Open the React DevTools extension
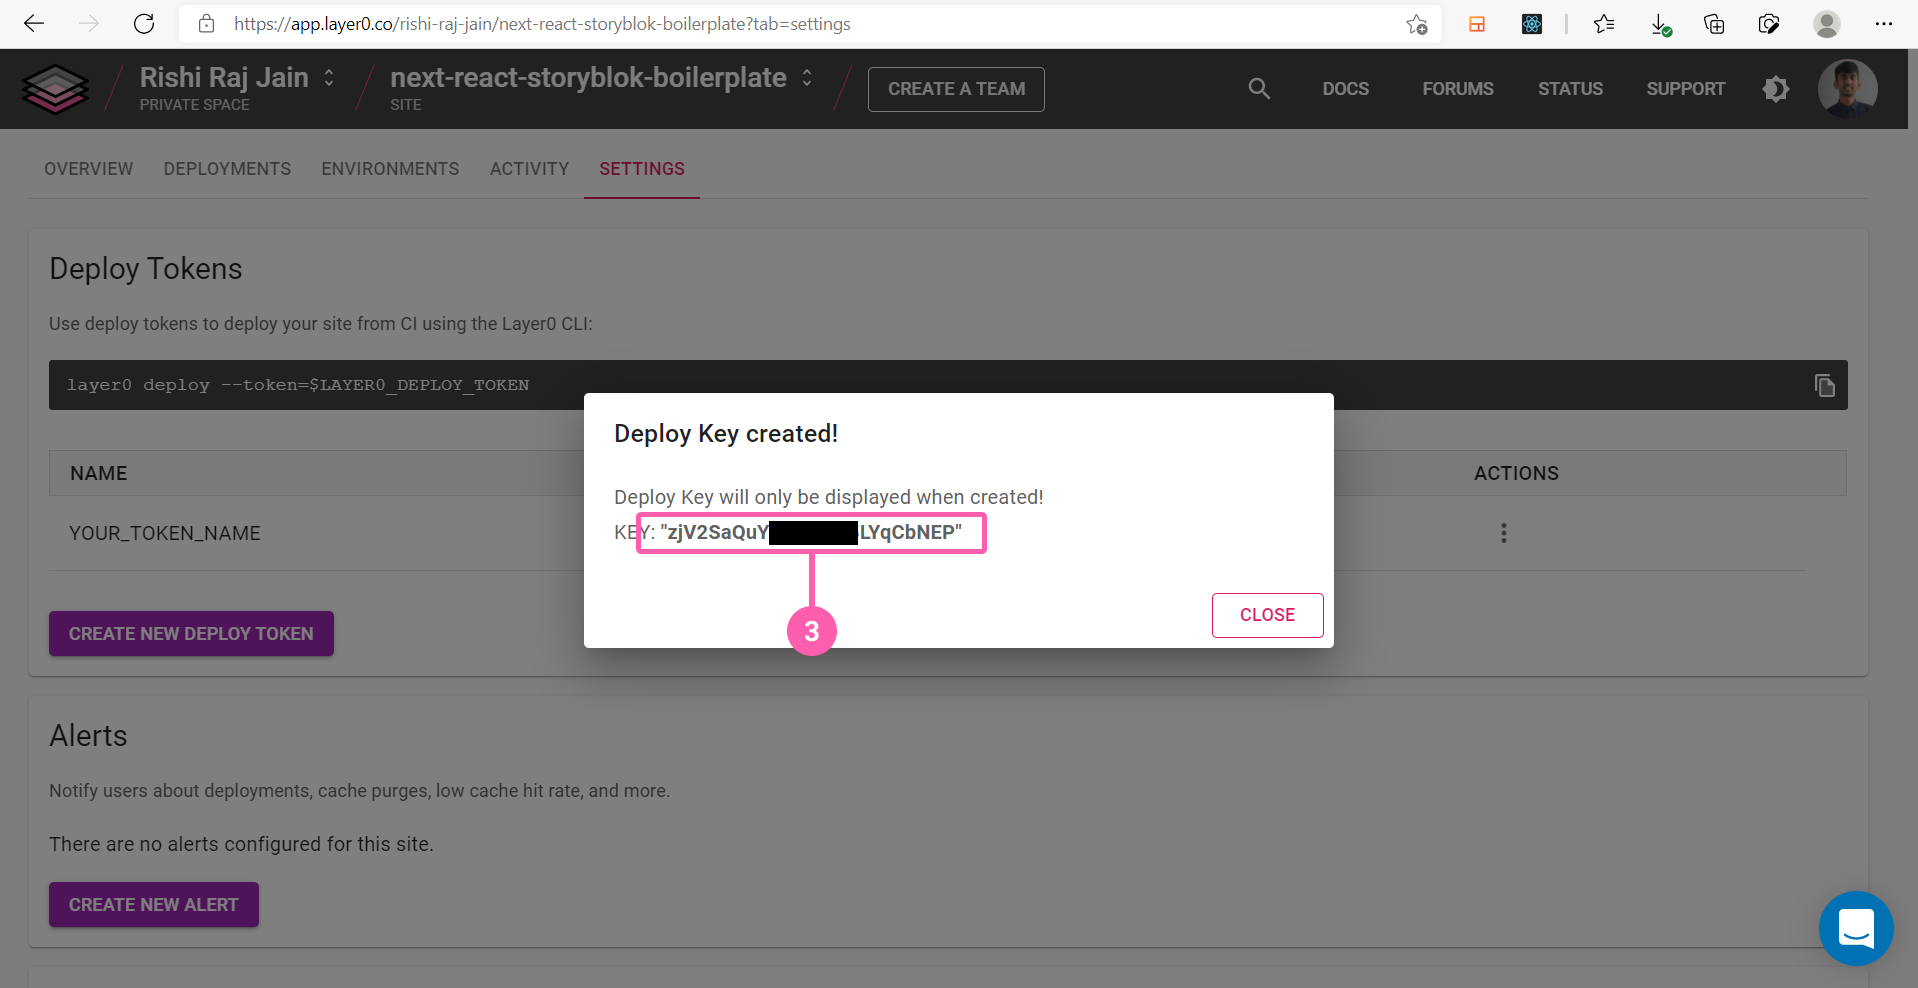 1532,24
